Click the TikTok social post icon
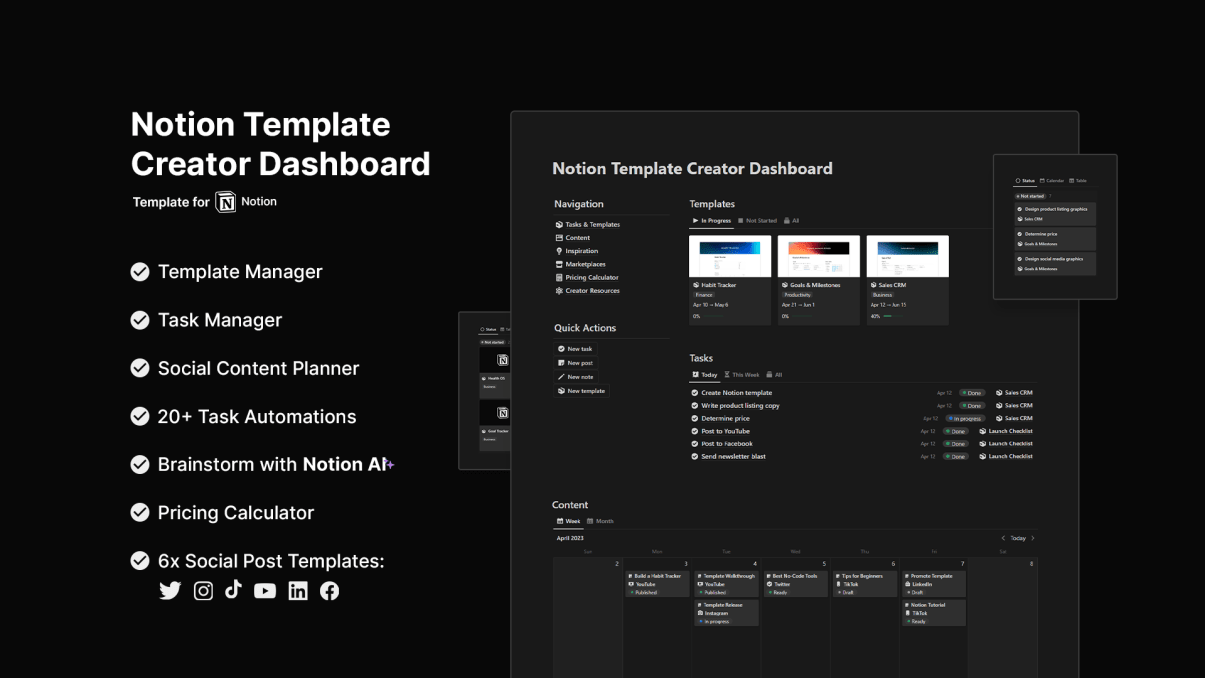1205x678 pixels. (x=234, y=590)
